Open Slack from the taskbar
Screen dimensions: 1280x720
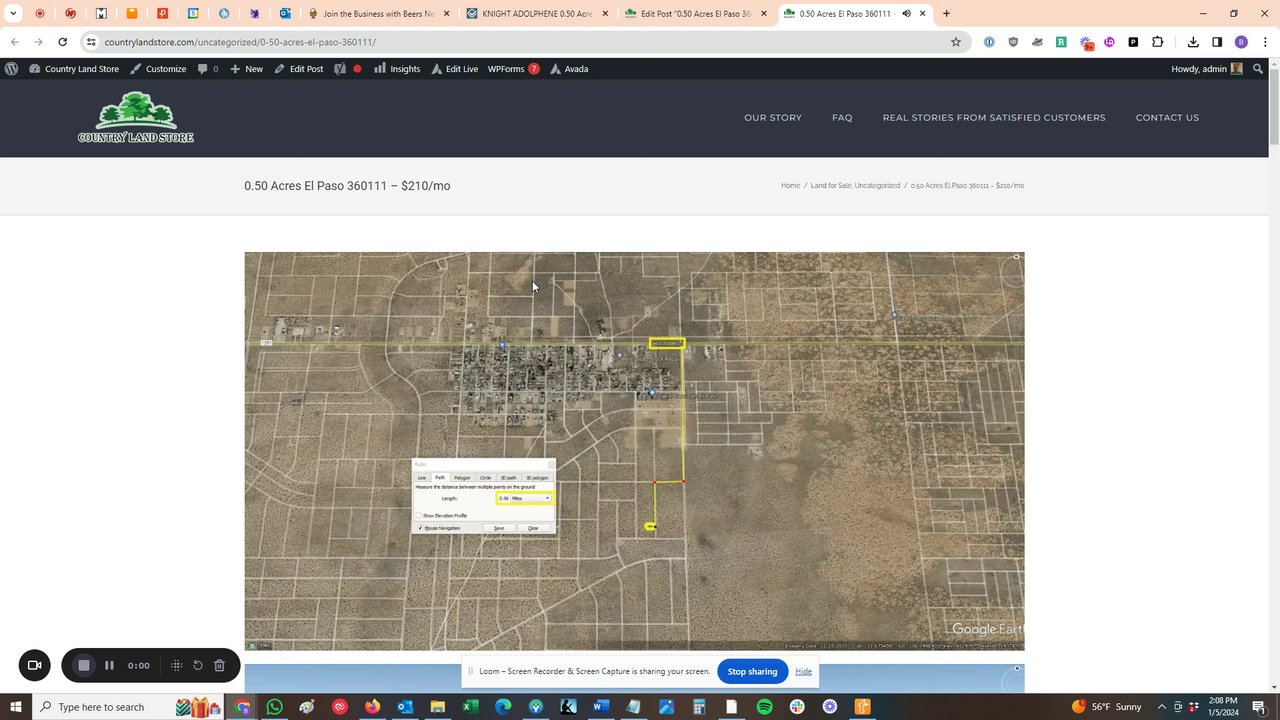click(797, 707)
